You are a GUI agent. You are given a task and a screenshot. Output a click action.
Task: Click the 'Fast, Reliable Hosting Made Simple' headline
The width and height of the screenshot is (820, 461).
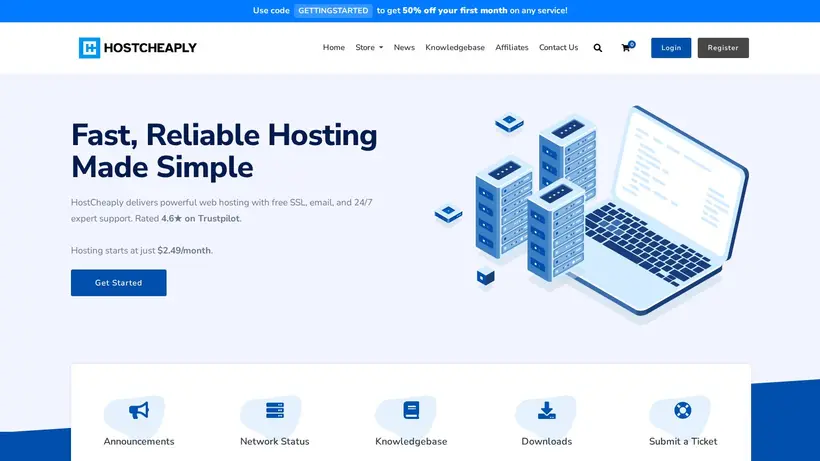click(224, 151)
